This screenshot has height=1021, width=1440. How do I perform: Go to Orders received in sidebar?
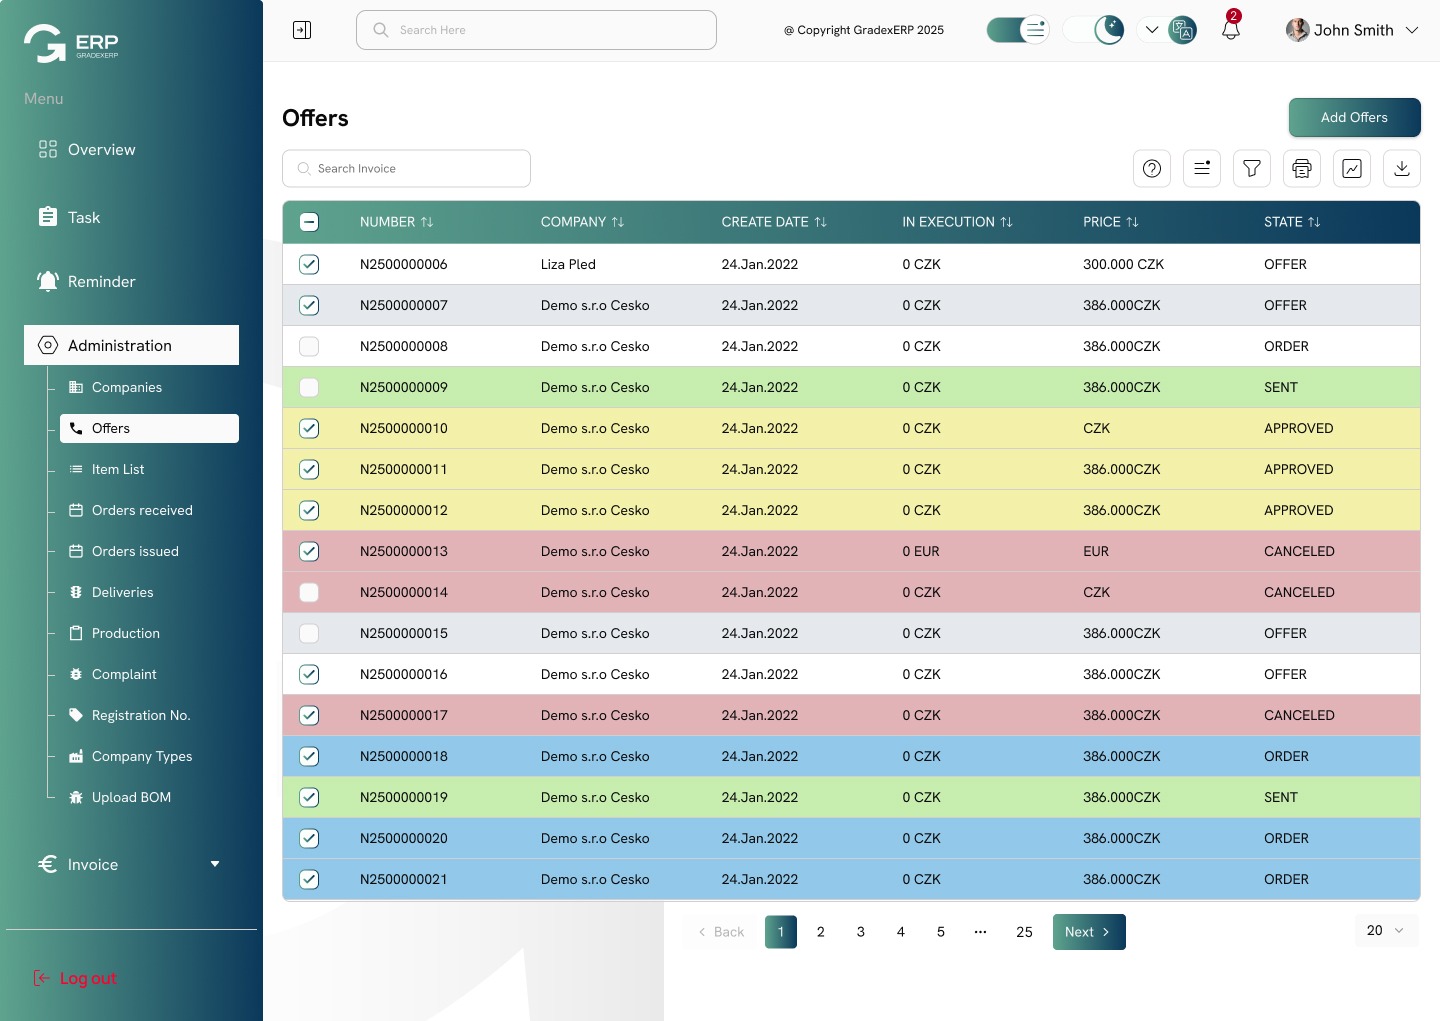point(142,510)
